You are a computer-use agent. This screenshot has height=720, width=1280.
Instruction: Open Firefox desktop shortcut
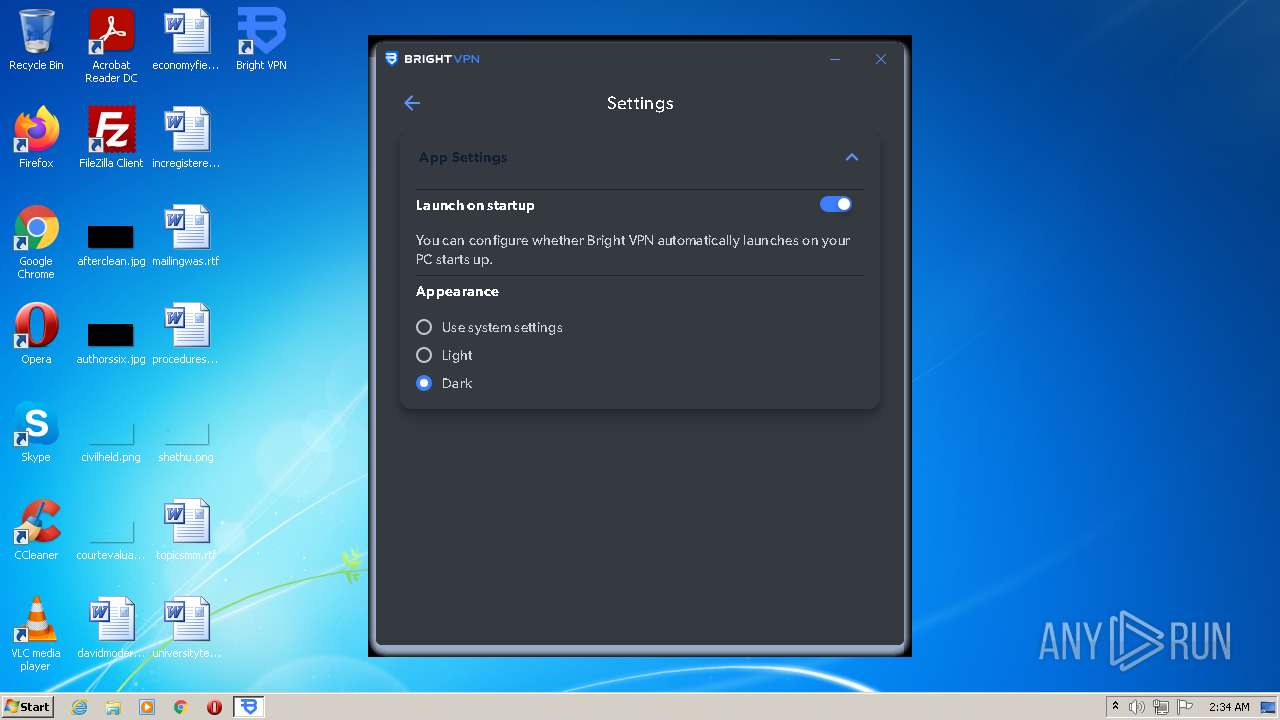click(36, 138)
